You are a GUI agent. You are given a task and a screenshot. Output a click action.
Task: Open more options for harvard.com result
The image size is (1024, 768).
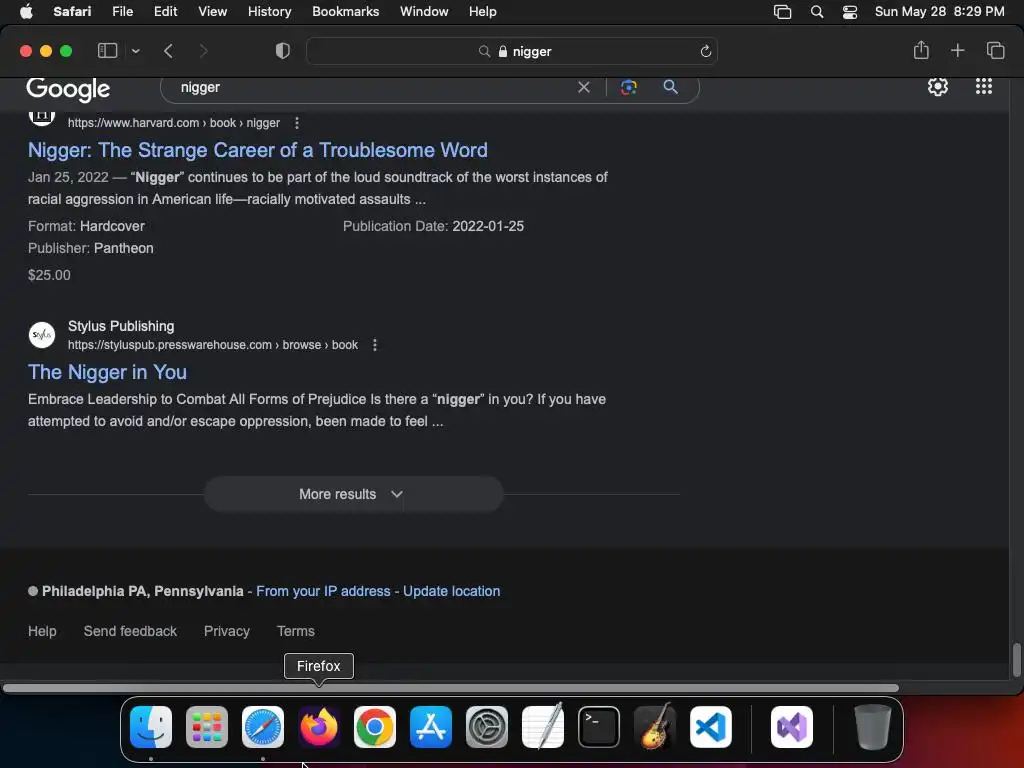click(x=296, y=123)
